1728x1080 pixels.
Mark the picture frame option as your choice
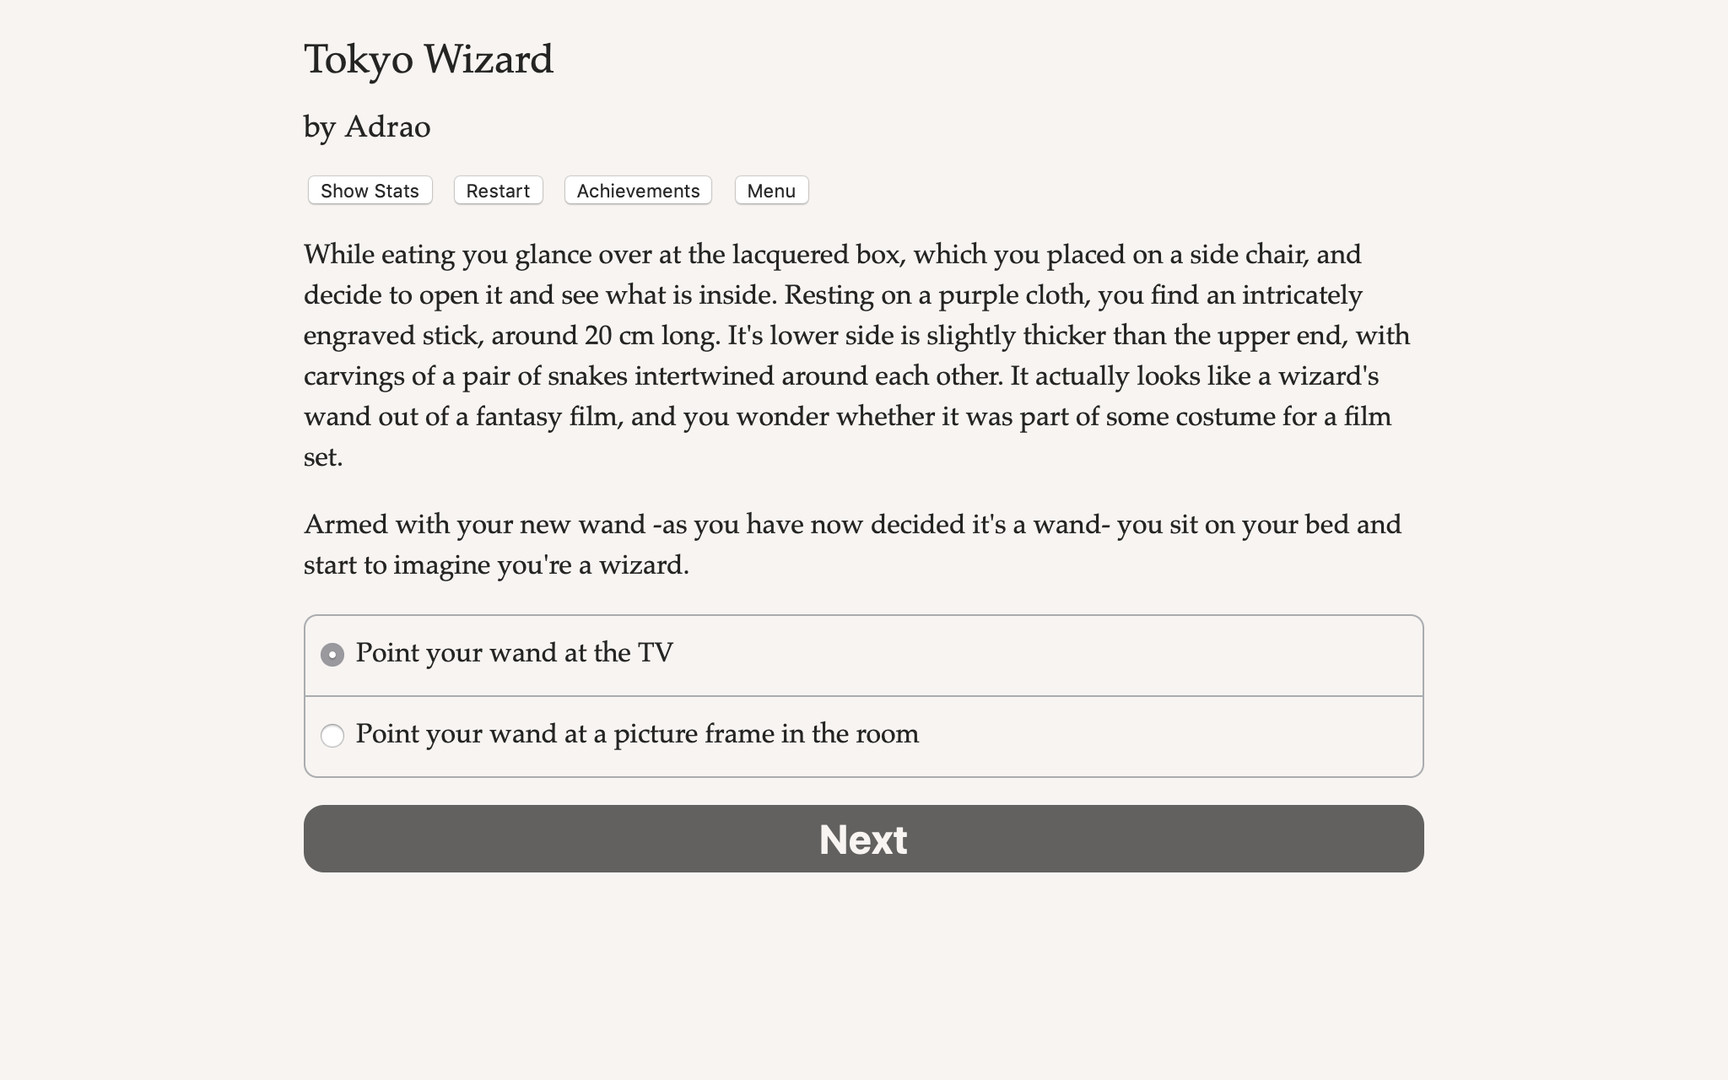coord(332,735)
